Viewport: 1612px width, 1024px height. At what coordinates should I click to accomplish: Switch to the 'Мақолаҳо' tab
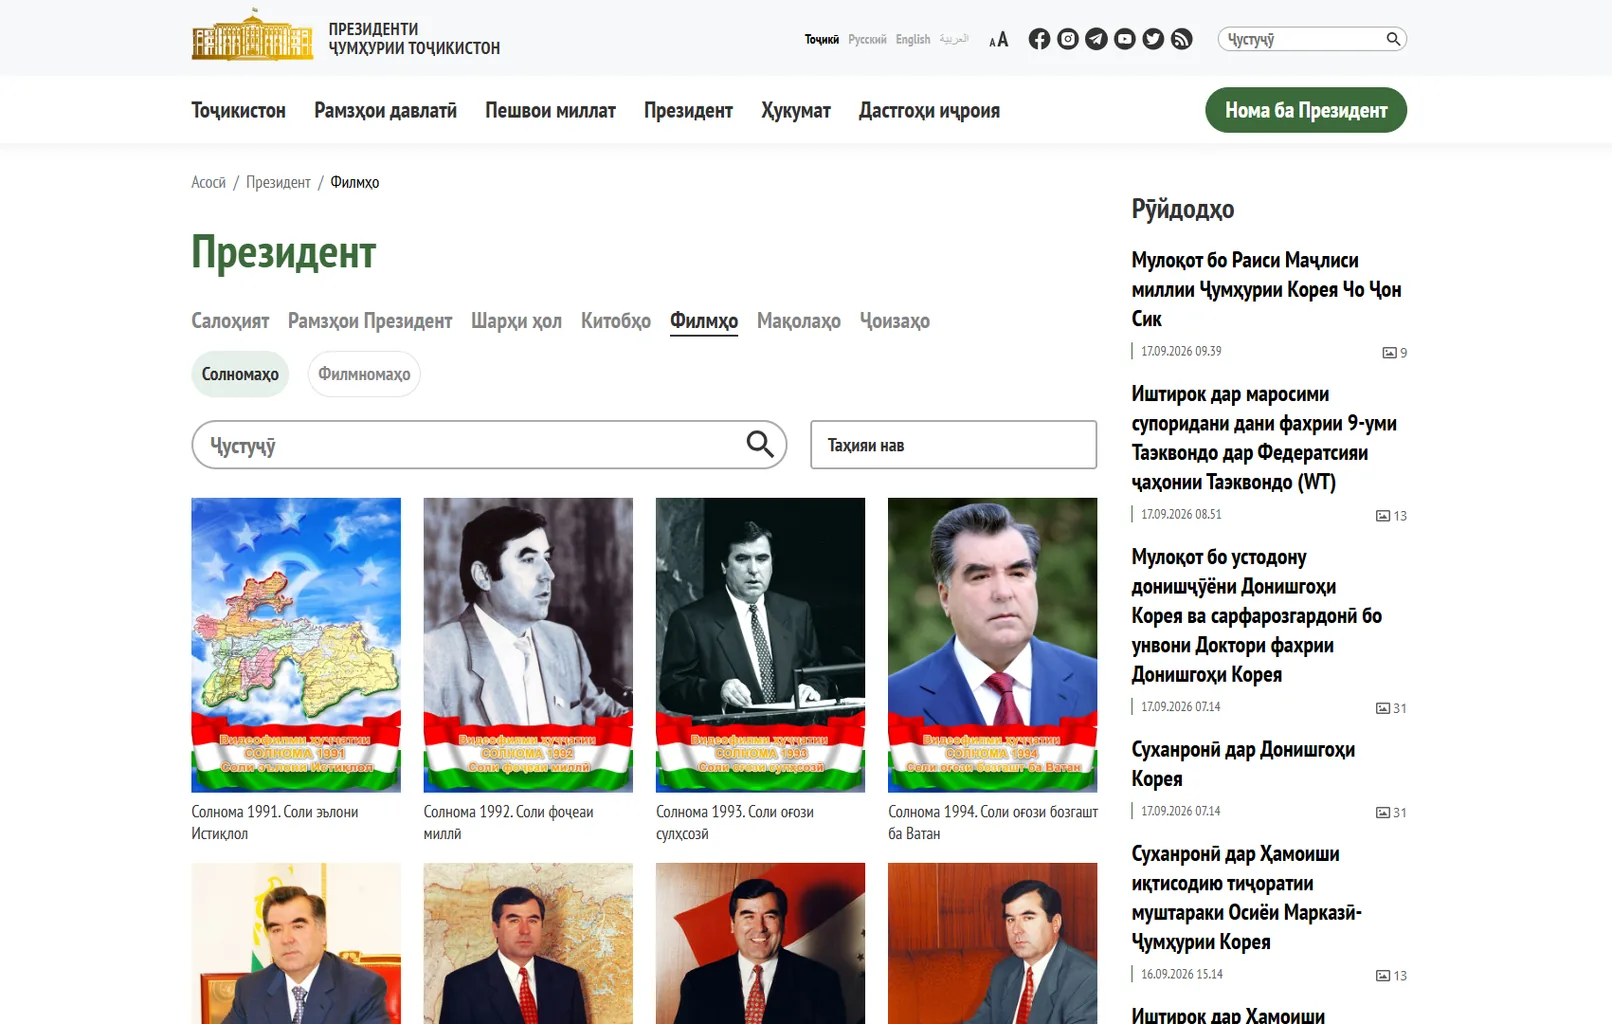pos(799,321)
